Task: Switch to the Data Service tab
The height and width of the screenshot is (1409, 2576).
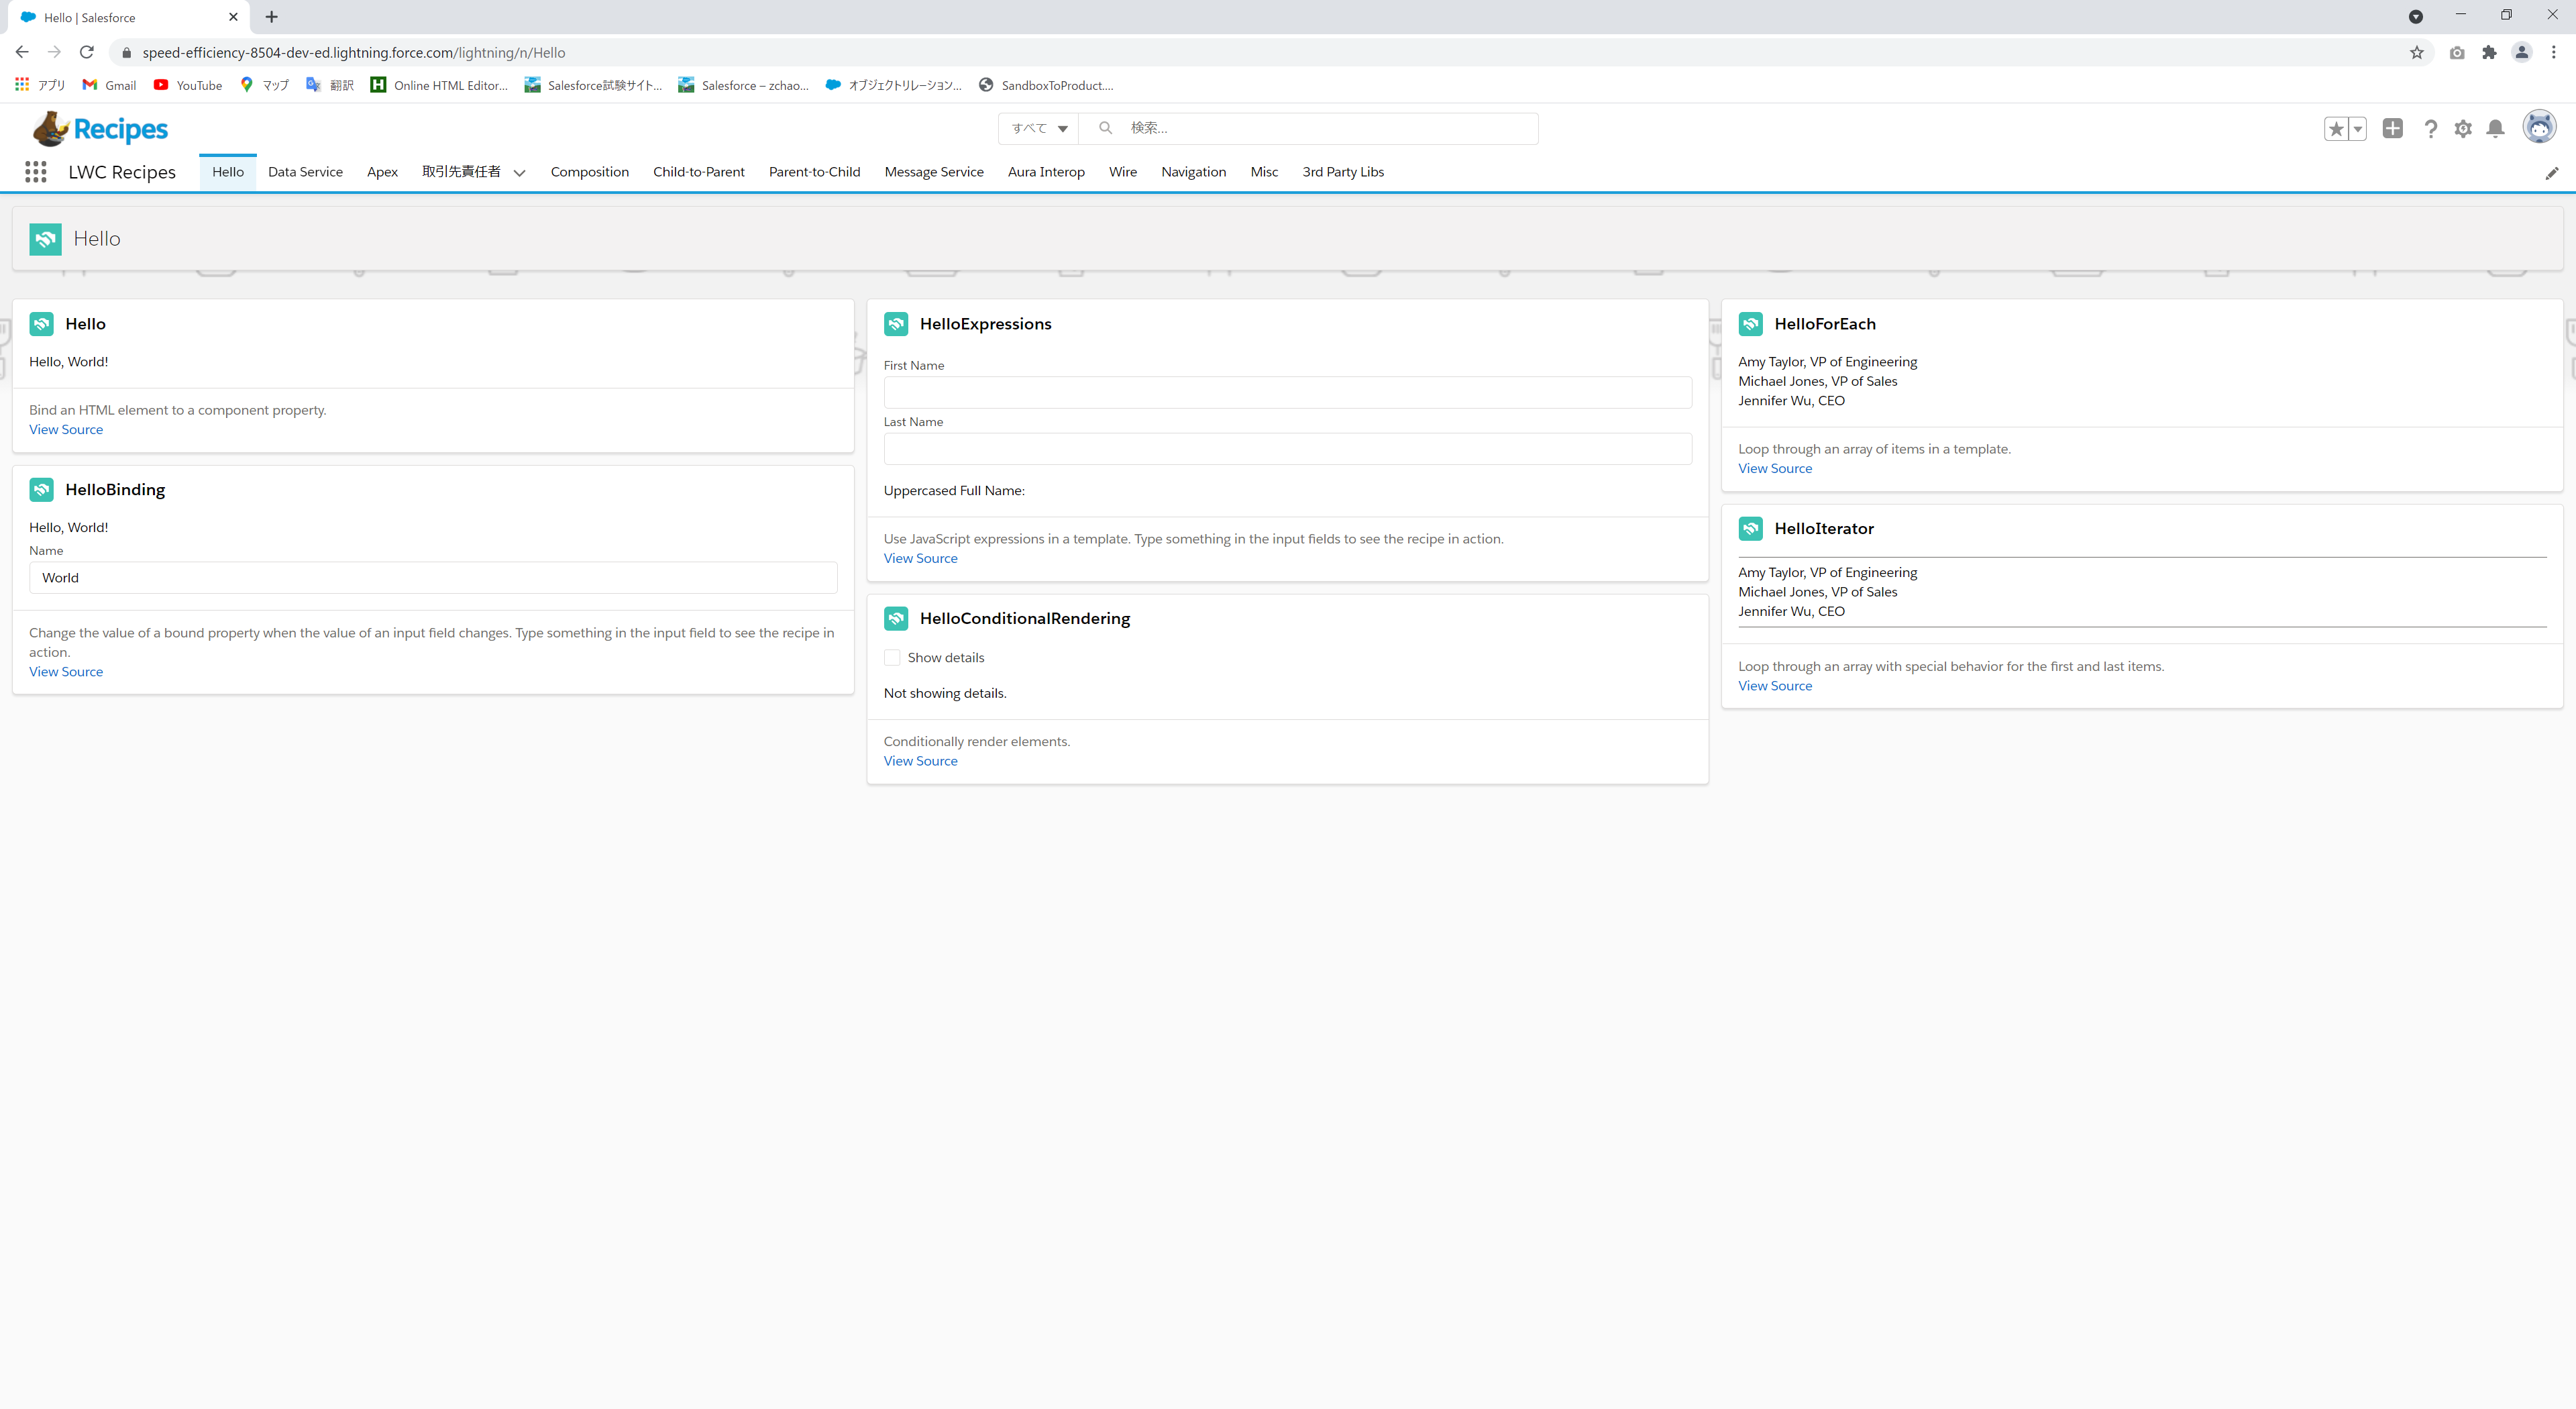Action: pyautogui.click(x=305, y=172)
